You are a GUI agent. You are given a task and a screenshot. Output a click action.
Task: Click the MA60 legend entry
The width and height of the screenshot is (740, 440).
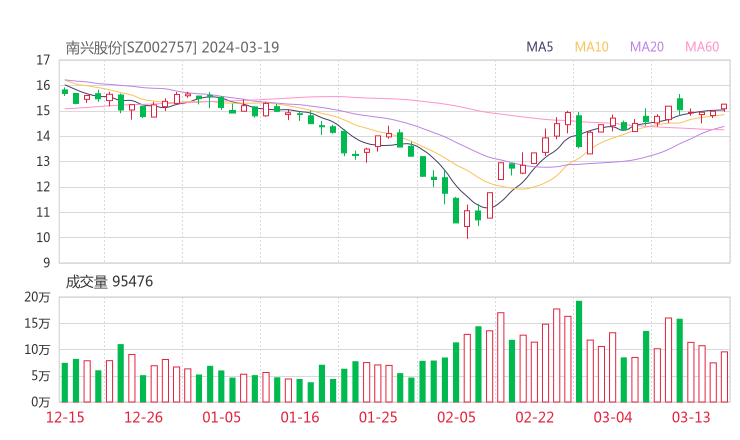click(x=702, y=47)
